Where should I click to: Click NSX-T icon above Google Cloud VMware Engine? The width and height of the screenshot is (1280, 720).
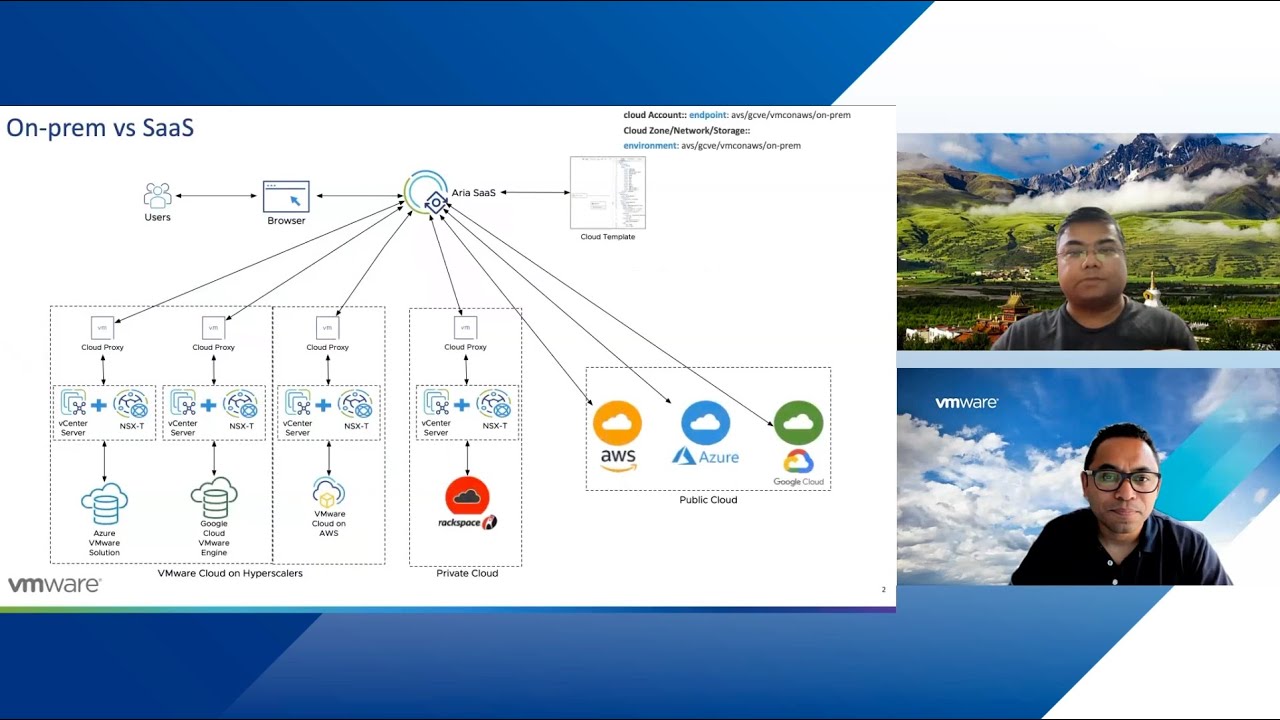[241, 404]
